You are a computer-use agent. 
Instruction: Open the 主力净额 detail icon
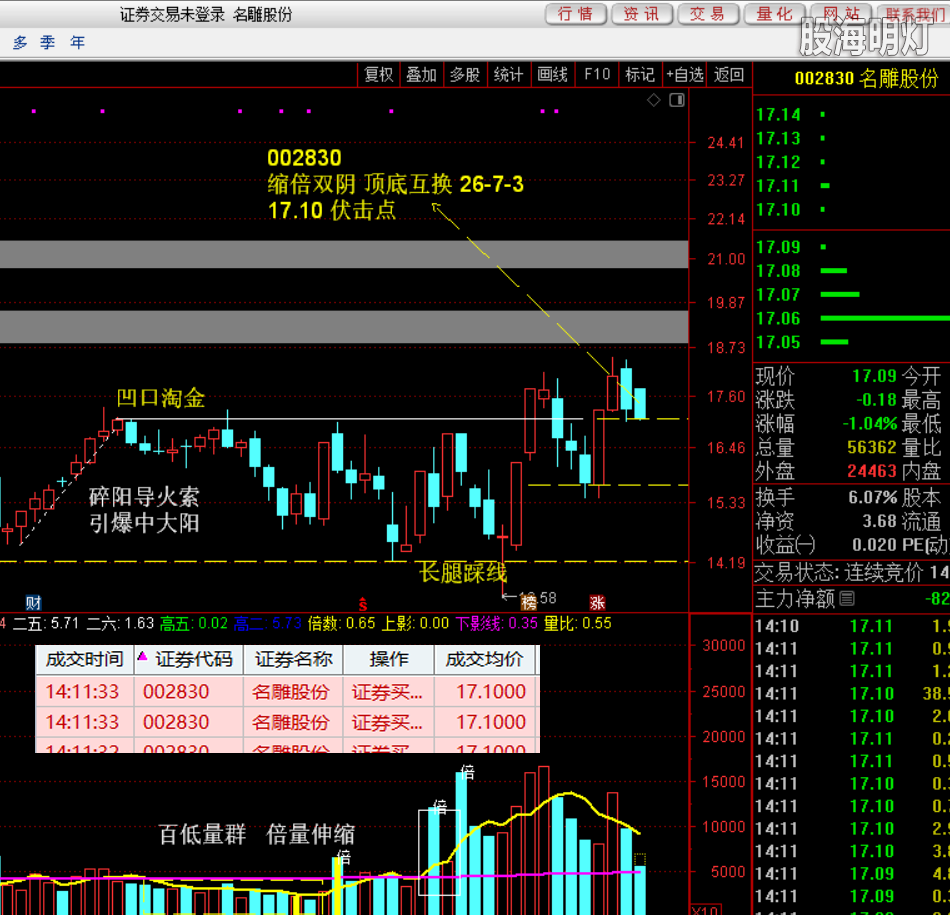click(x=847, y=599)
